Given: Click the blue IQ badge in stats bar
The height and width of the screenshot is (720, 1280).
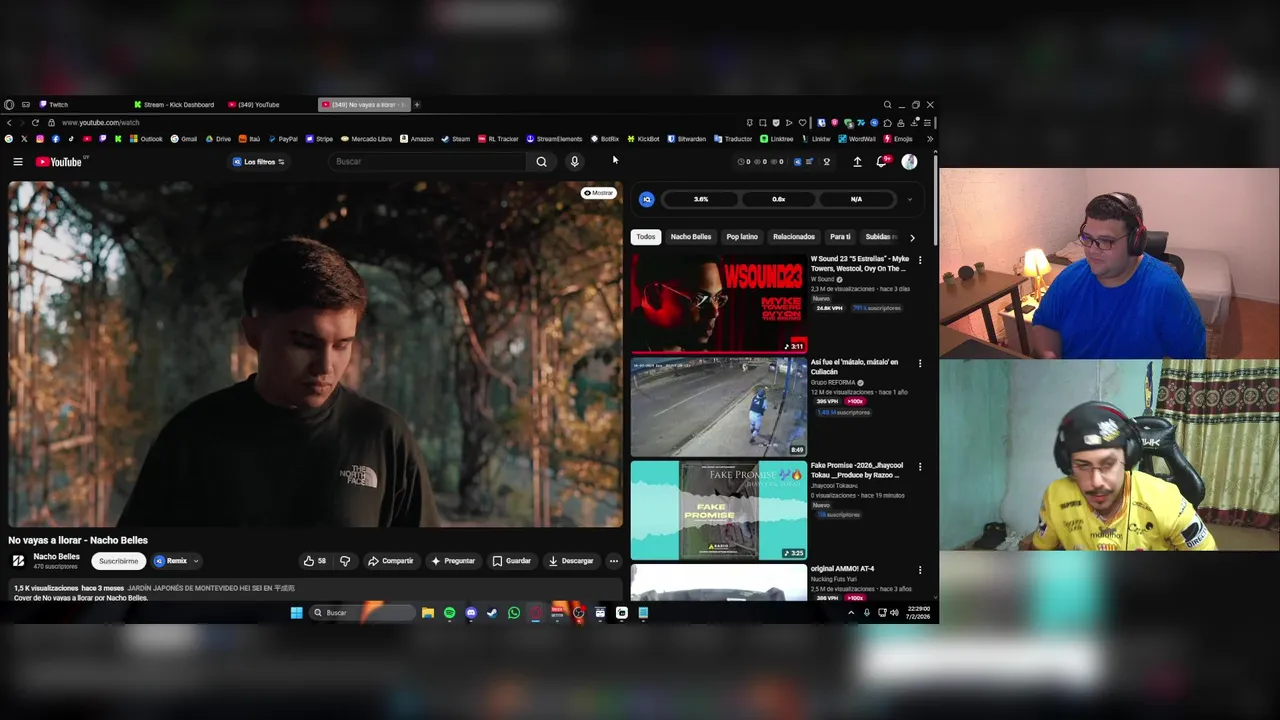Looking at the screenshot, I should pos(647,199).
